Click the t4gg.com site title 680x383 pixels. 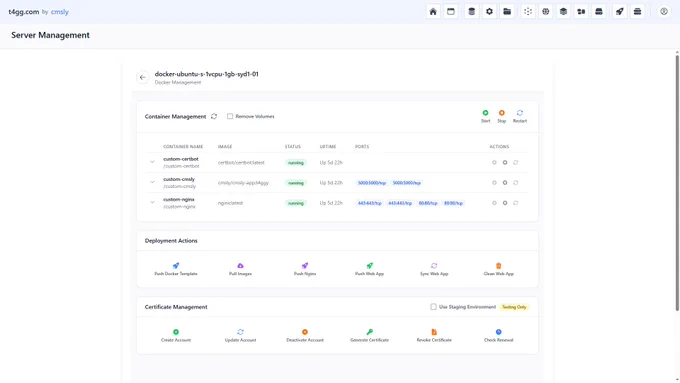tap(24, 12)
